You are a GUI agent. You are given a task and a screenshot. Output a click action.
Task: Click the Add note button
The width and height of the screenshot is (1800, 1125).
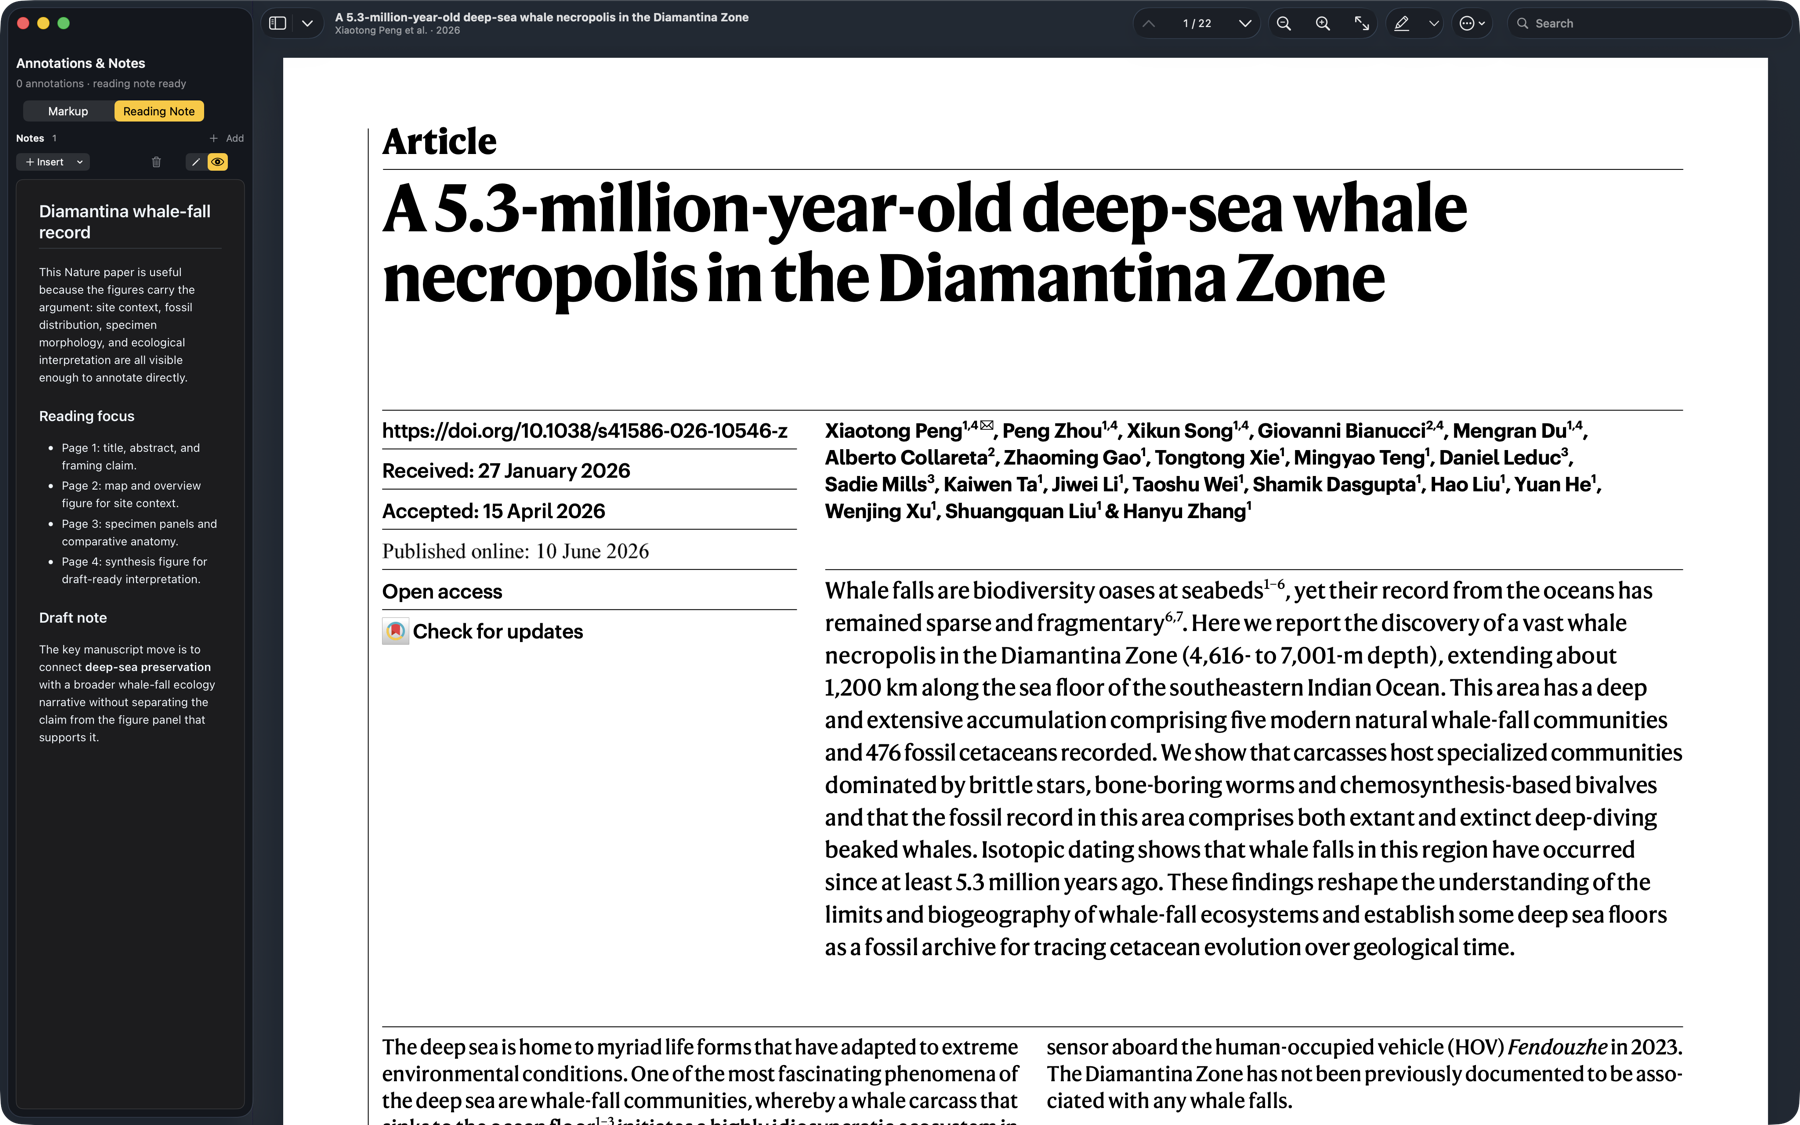(x=227, y=138)
